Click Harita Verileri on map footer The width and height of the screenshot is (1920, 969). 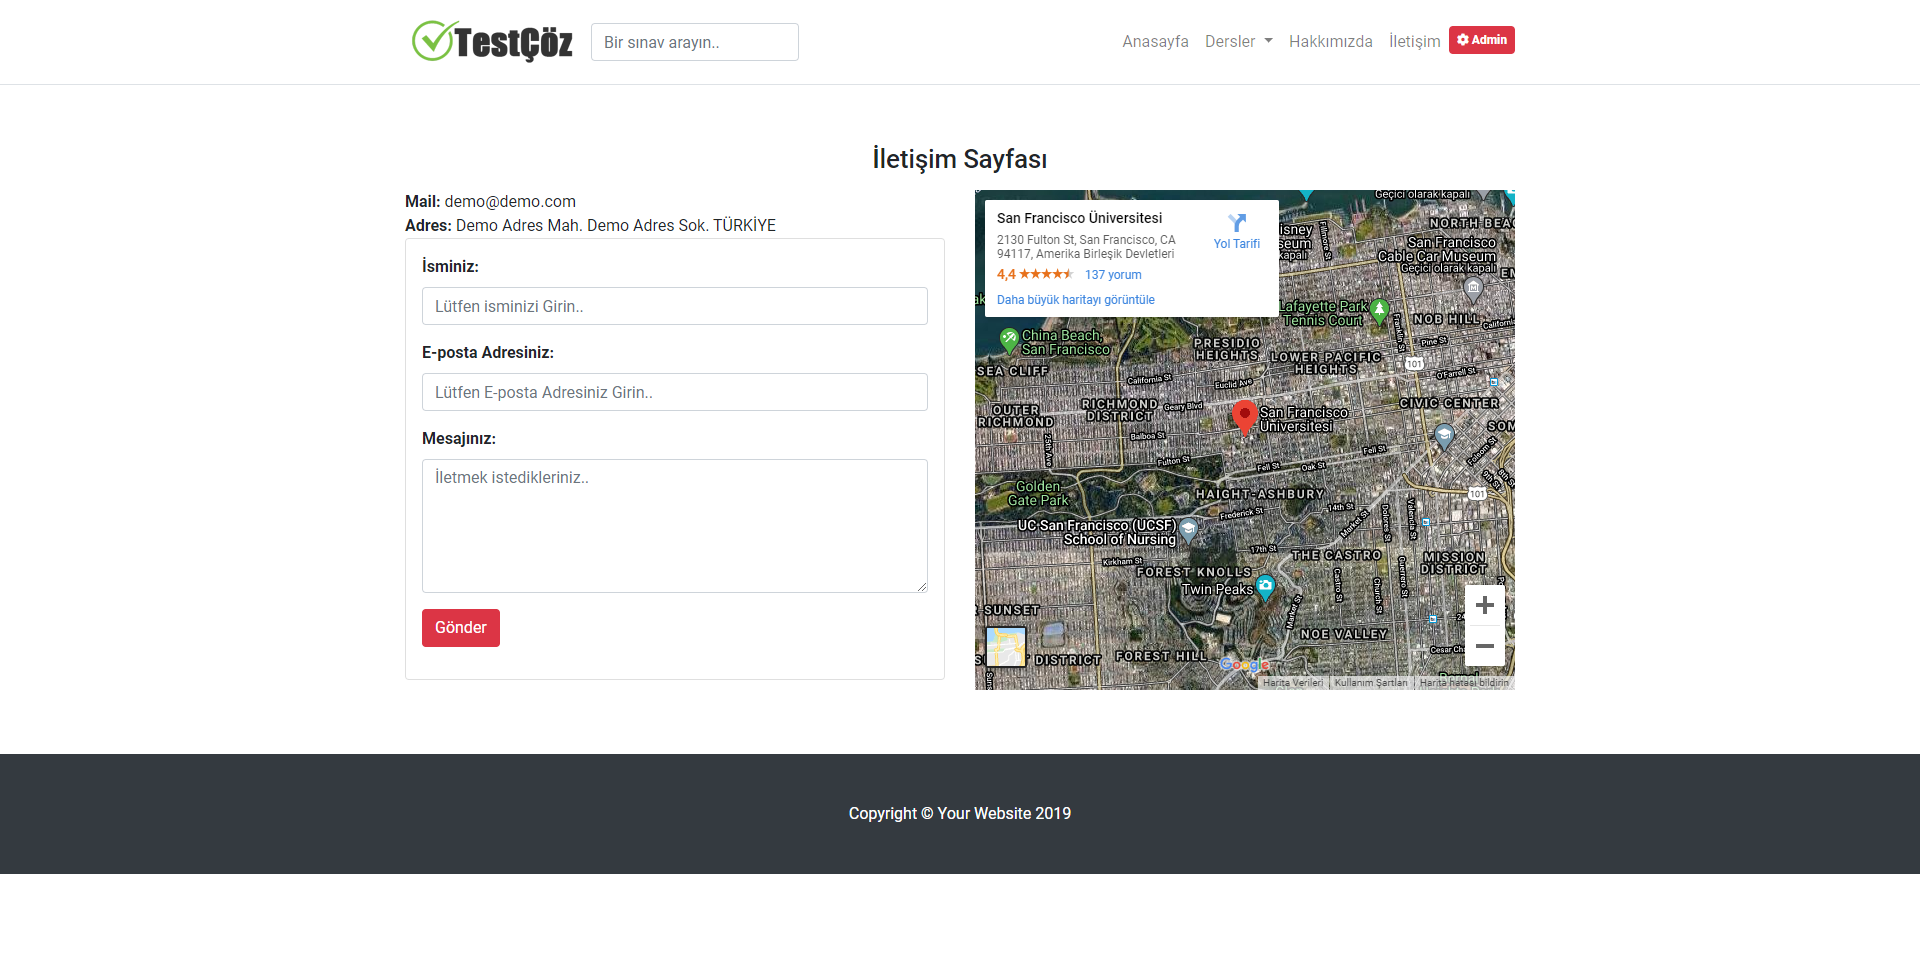[1292, 683]
